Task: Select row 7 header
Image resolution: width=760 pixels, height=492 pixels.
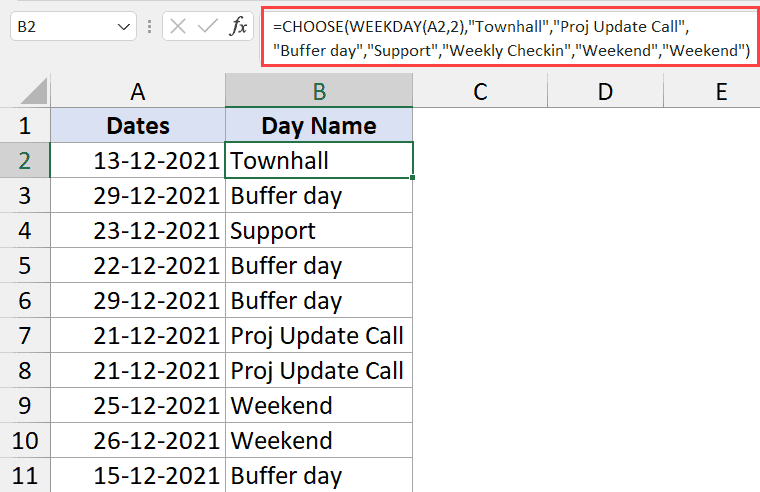Action: coord(25,336)
